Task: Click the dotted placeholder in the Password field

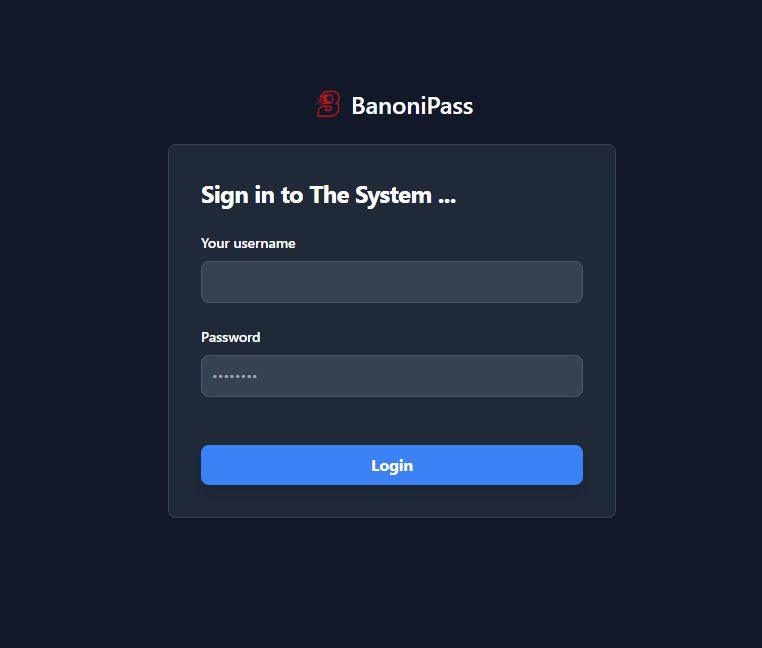Action: click(235, 376)
